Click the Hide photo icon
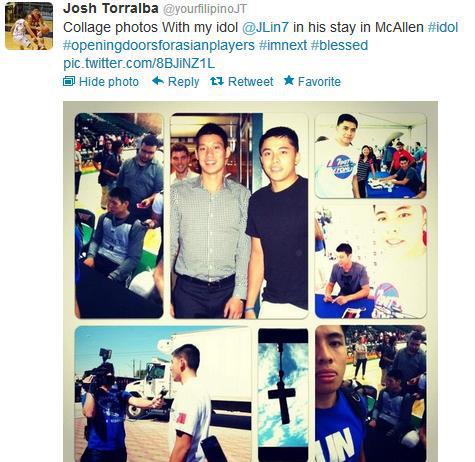The width and height of the screenshot is (475, 462). [69, 81]
